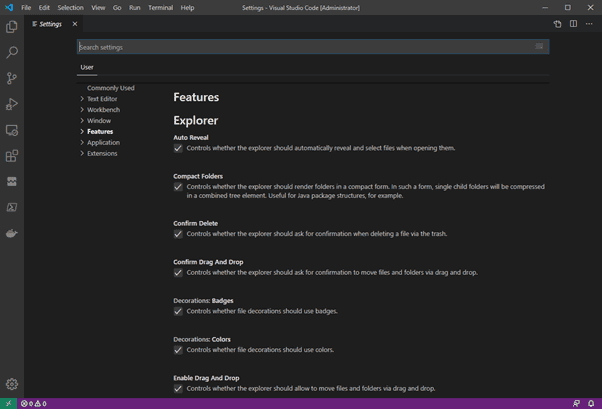Open Settings (JSON) from editor title icon
Image resolution: width=602 pixels, height=409 pixels.
tap(557, 24)
